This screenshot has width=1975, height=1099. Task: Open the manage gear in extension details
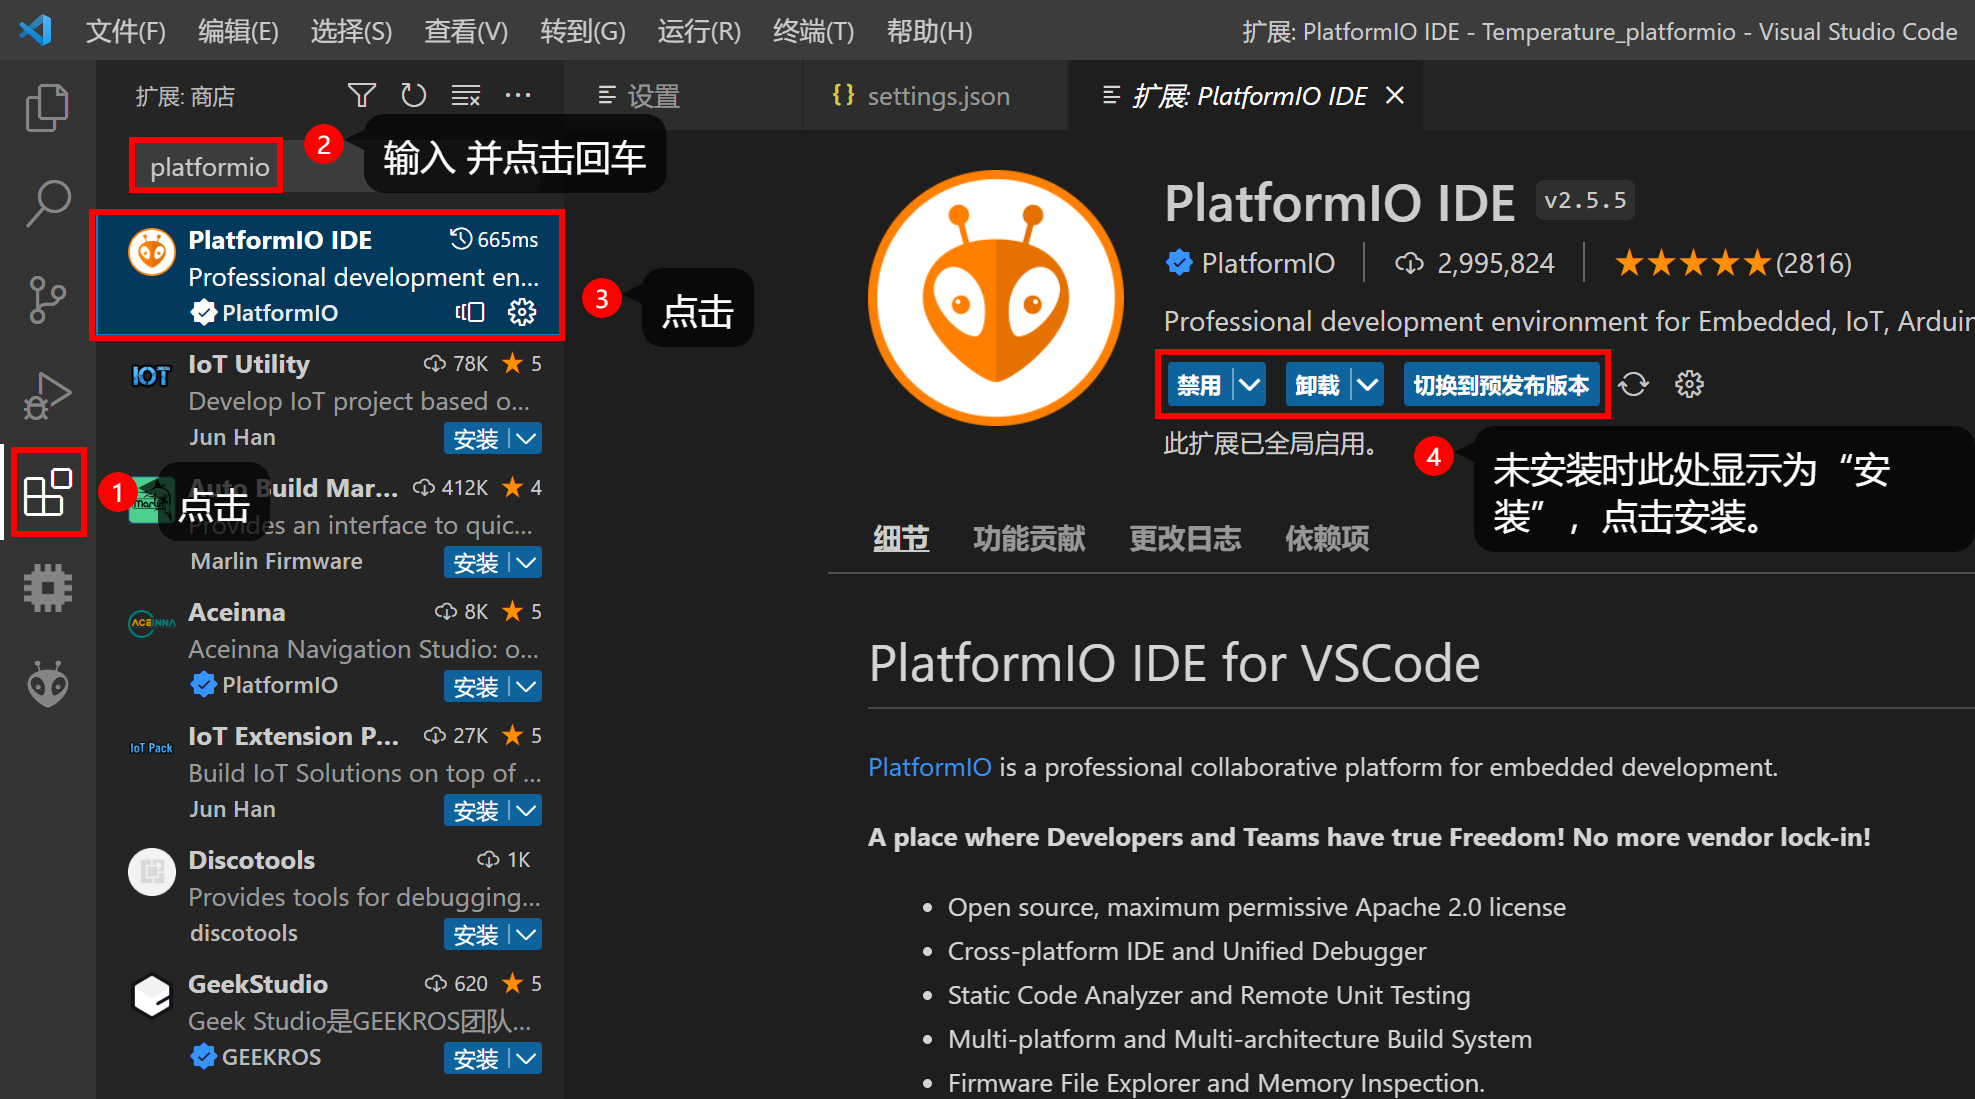coord(1689,384)
